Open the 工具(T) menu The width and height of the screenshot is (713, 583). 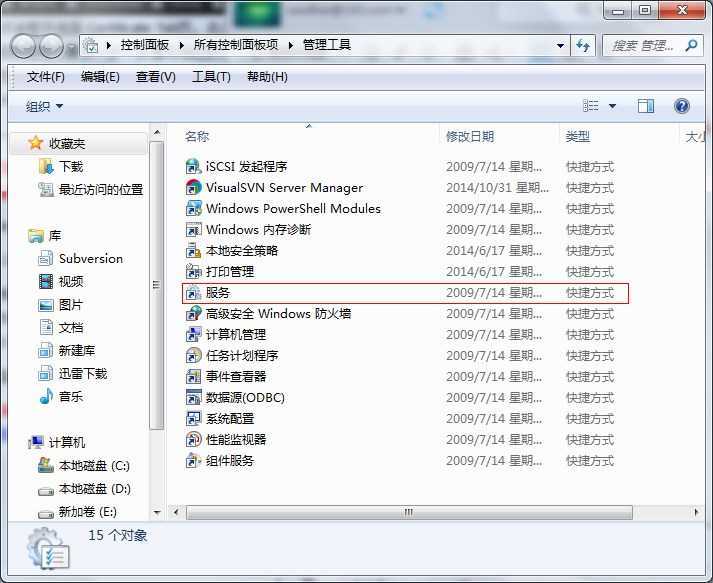click(x=211, y=76)
